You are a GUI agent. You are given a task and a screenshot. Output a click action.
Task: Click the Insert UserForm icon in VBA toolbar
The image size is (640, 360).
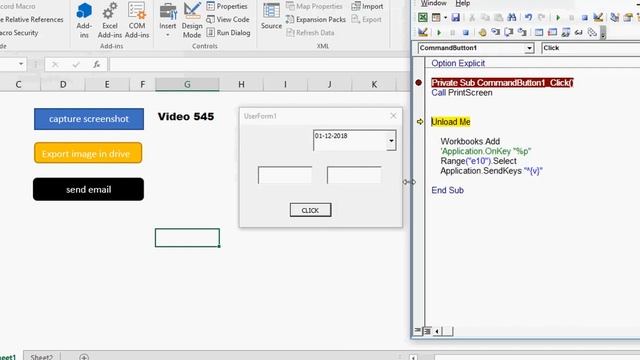[436, 17]
